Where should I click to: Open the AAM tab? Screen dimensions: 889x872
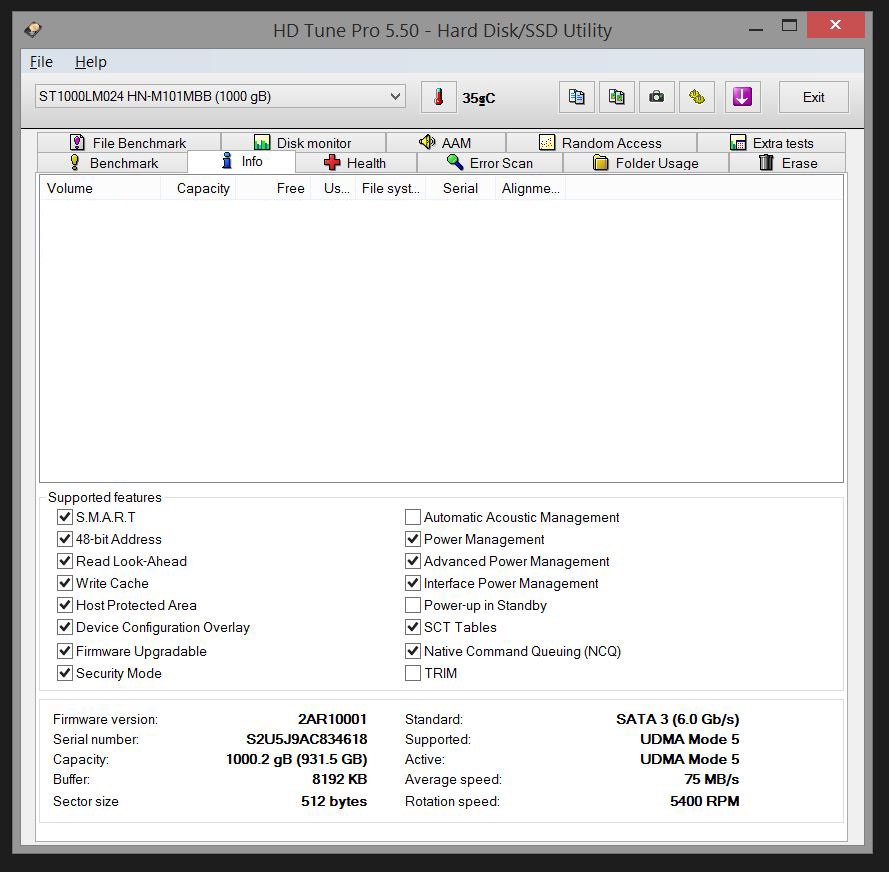click(x=446, y=142)
